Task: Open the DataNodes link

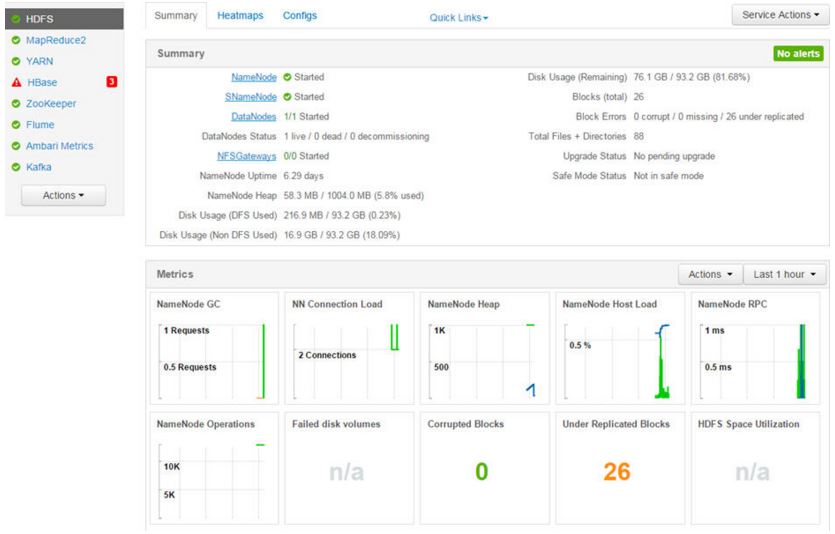Action: pyautogui.click(x=254, y=117)
